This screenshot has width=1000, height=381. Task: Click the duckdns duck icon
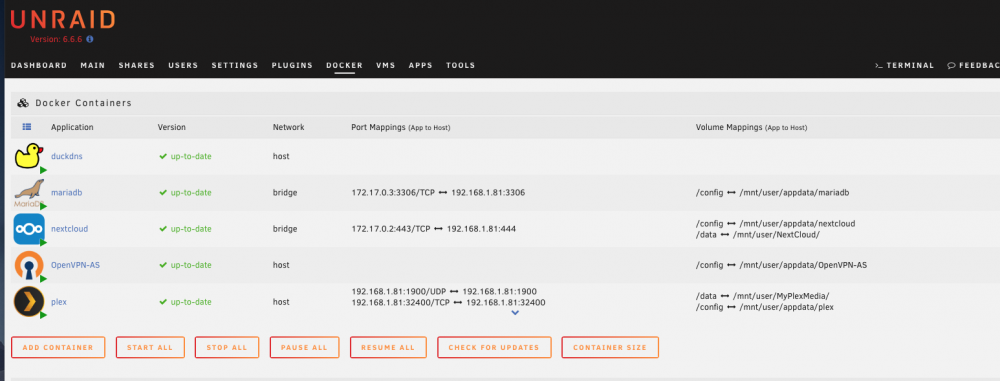coord(29,156)
